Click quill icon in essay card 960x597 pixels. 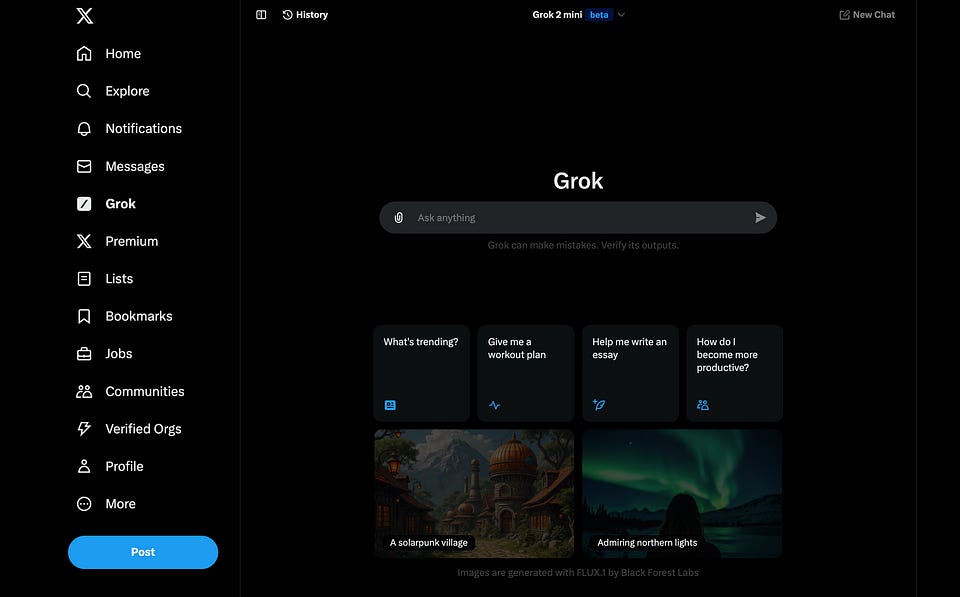click(599, 405)
